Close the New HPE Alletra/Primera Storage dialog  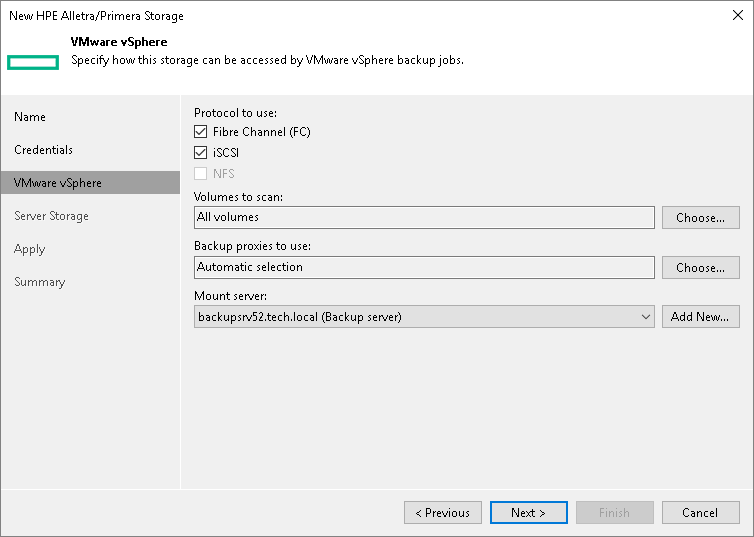(x=738, y=15)
